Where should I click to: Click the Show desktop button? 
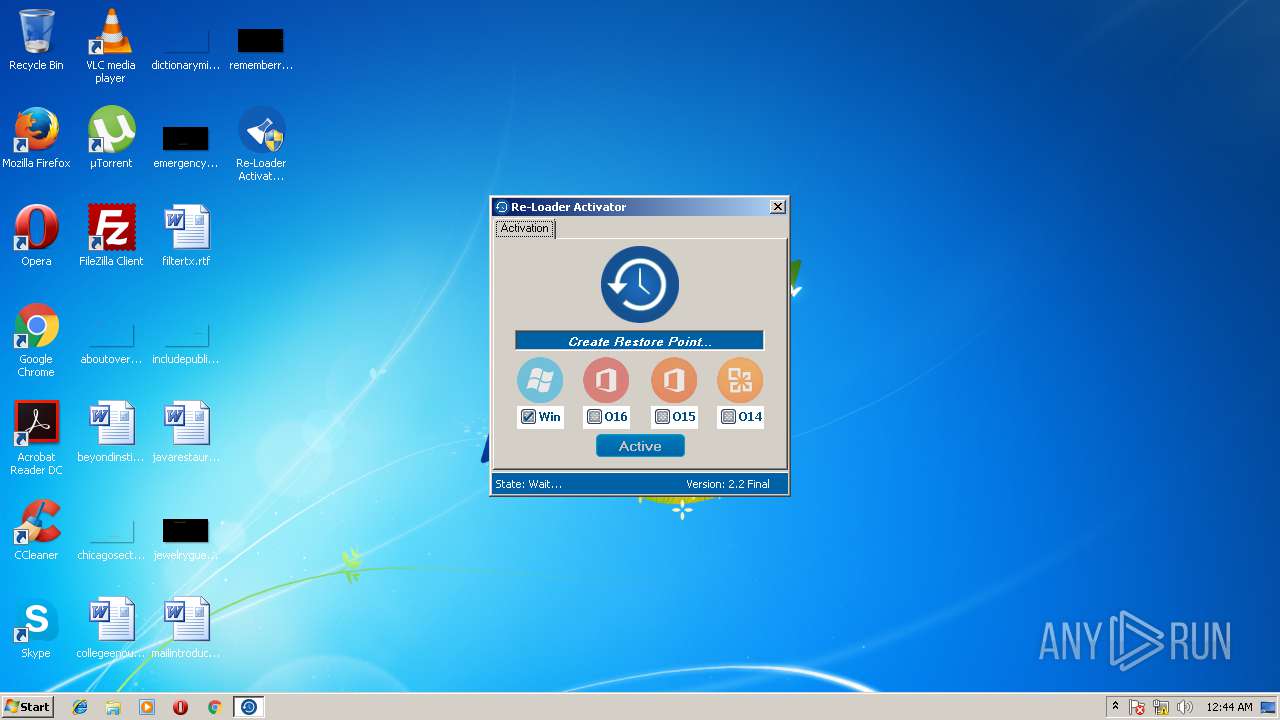click(x=1270, y=707)
